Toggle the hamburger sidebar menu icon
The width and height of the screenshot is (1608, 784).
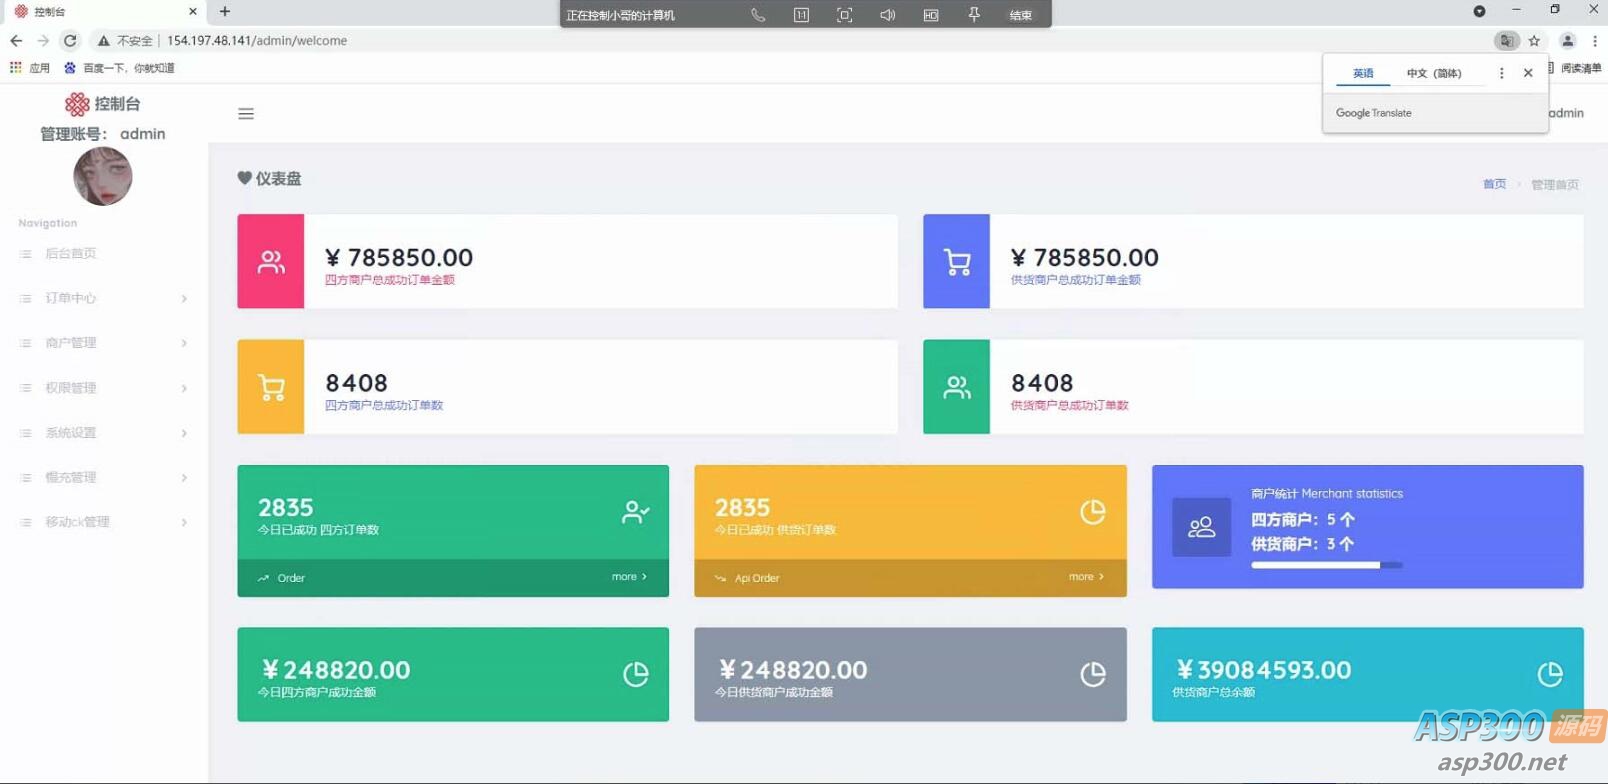coord(246,114)
